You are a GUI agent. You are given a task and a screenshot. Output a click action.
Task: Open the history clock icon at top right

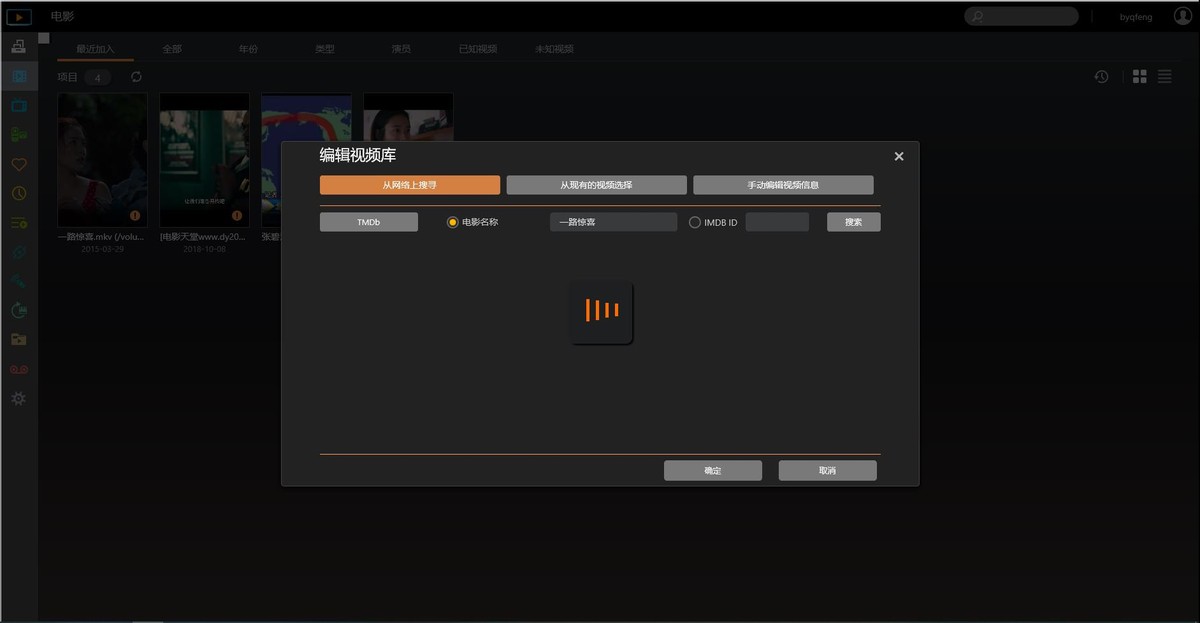[1101, 77]
